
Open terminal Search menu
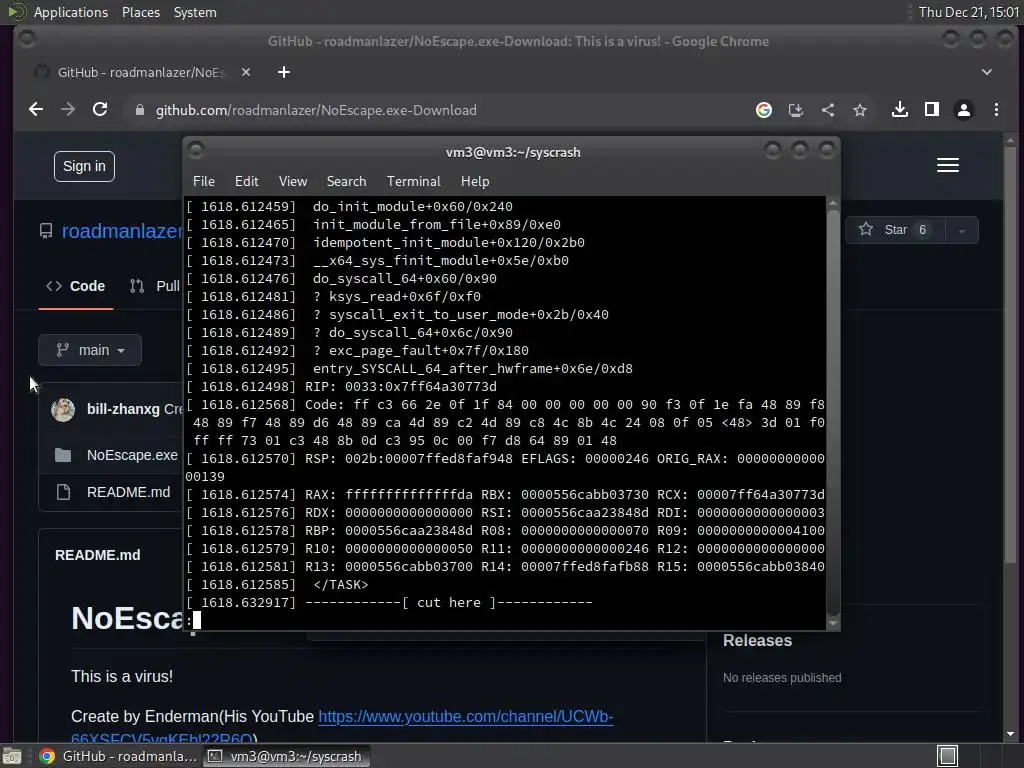tap(346, 182)
